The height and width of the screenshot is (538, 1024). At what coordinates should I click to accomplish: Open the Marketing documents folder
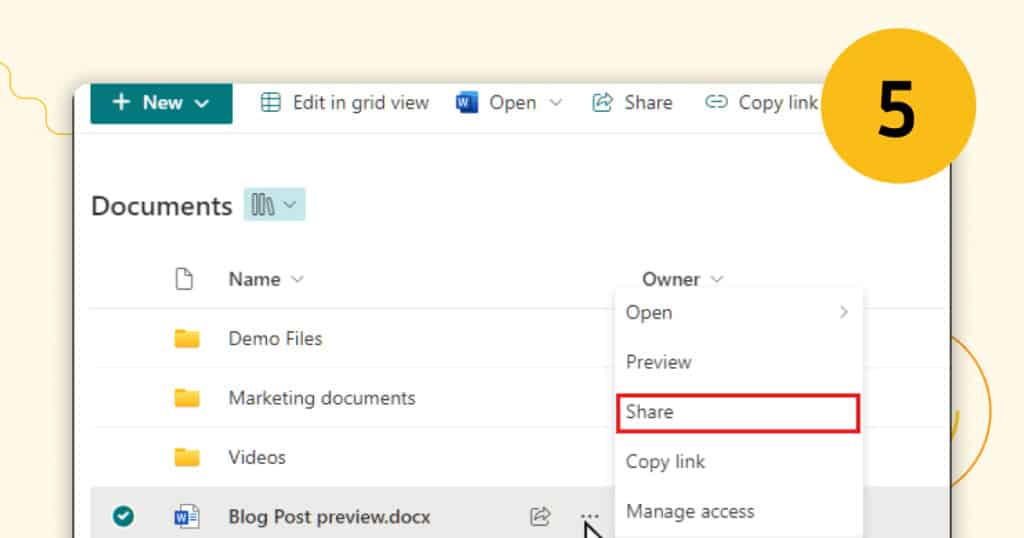321,398
